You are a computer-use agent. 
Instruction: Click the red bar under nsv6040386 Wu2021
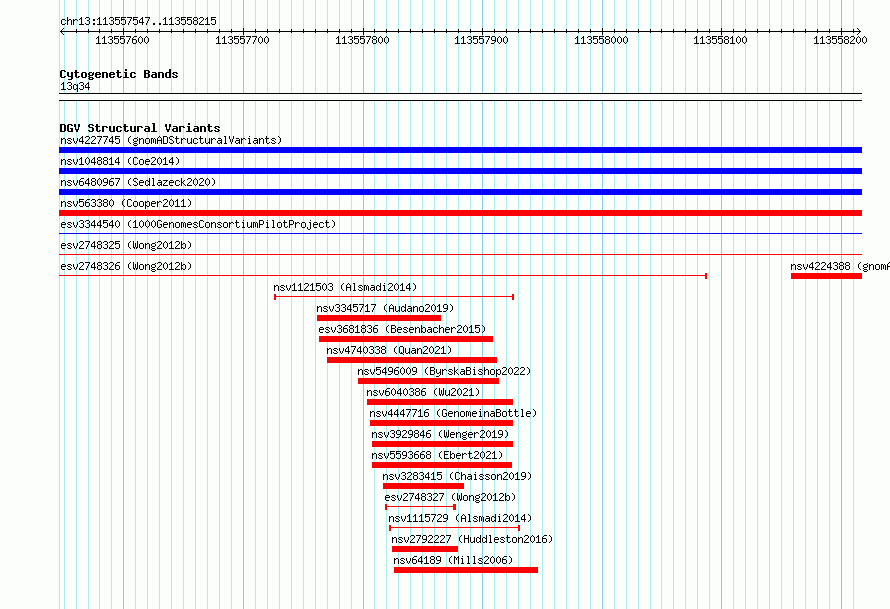coord(440,402)
